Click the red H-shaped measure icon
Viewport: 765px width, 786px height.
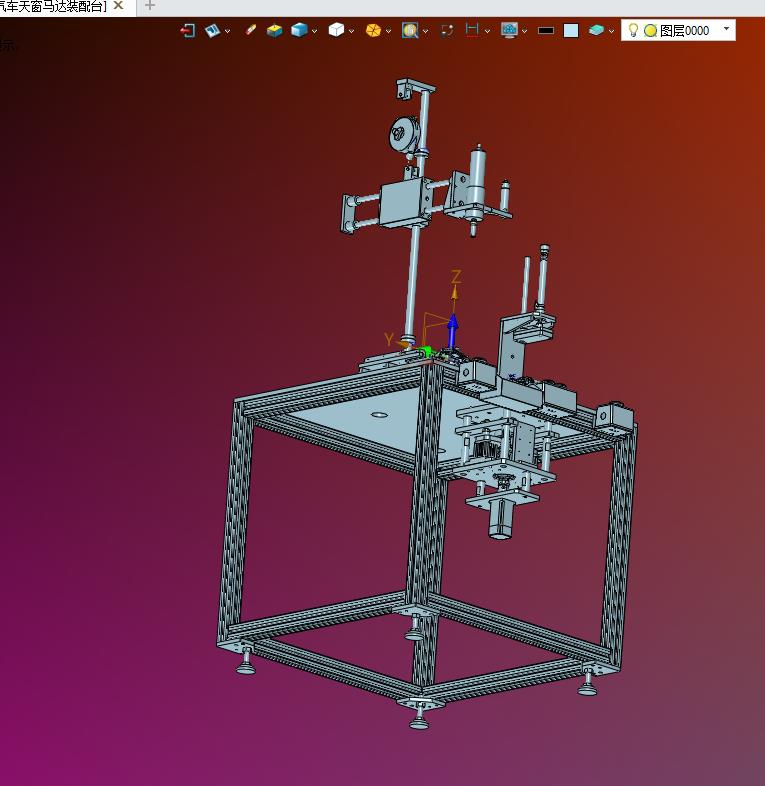click(x=473, y=30)
